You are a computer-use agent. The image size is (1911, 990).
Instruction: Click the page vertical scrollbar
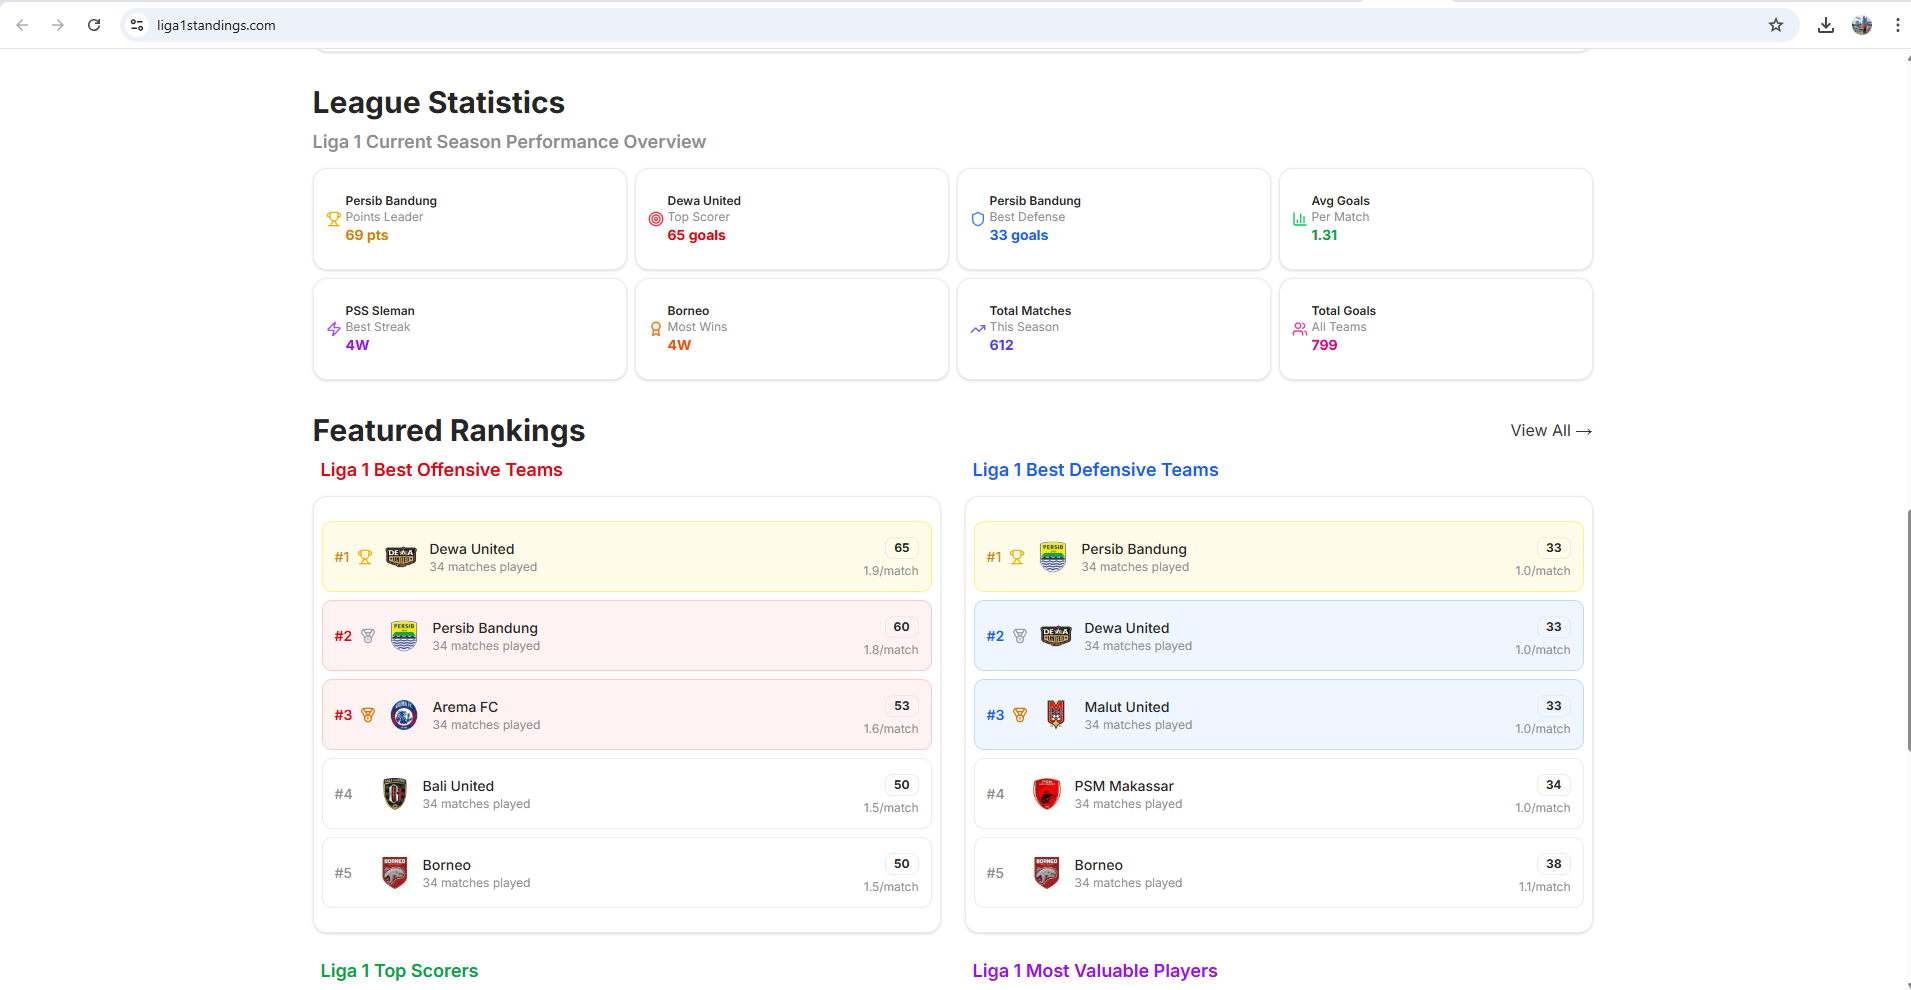1907,630
